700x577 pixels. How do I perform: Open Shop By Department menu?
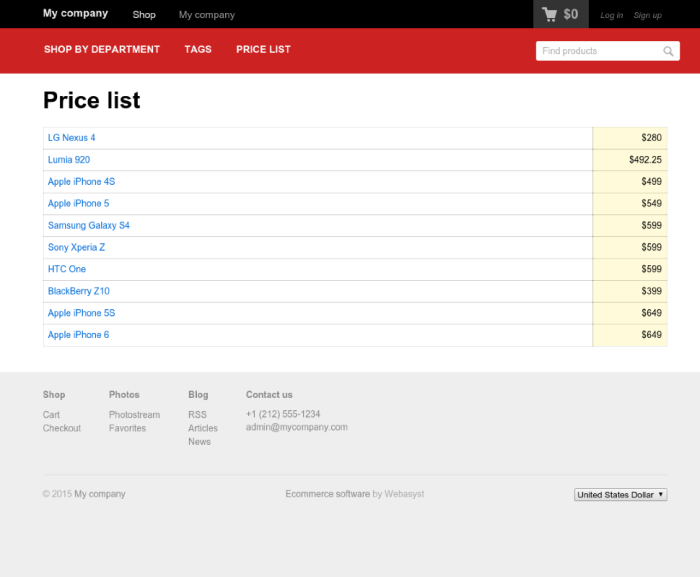click(x=102, y=49)
